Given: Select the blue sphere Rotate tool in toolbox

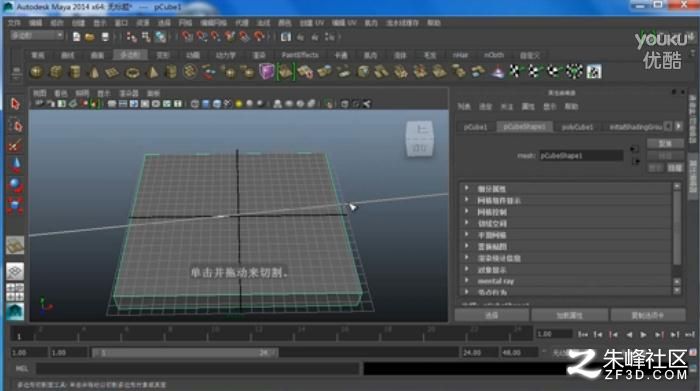Looking at the screenshot, I should coord(15,185).
